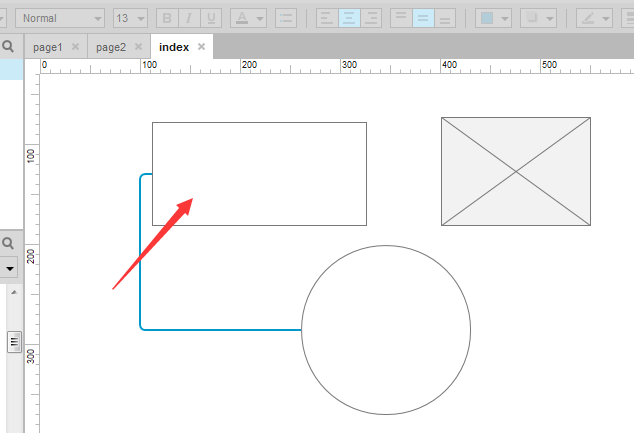Click the lower panel search icon

(x=8, y=243)
